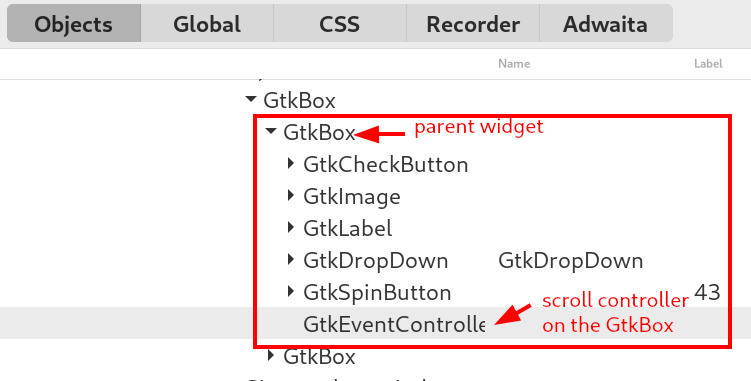Select the GtkSpinButton row
Viewport: 751px width, 381px height.
[377, 292]
